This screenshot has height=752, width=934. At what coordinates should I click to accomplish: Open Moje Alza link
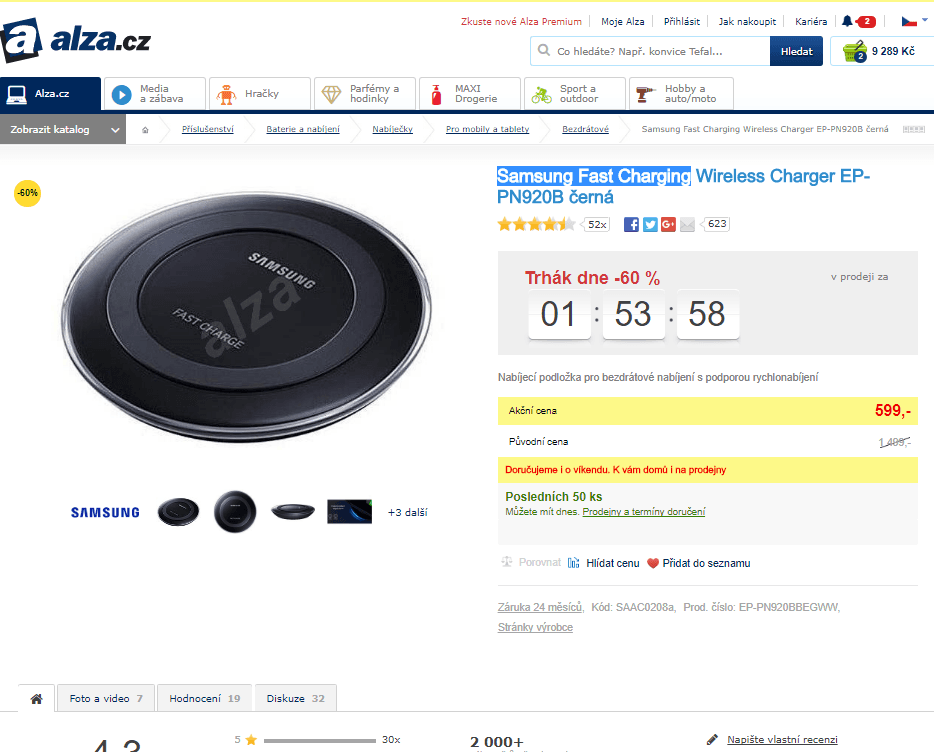(622, 21)
